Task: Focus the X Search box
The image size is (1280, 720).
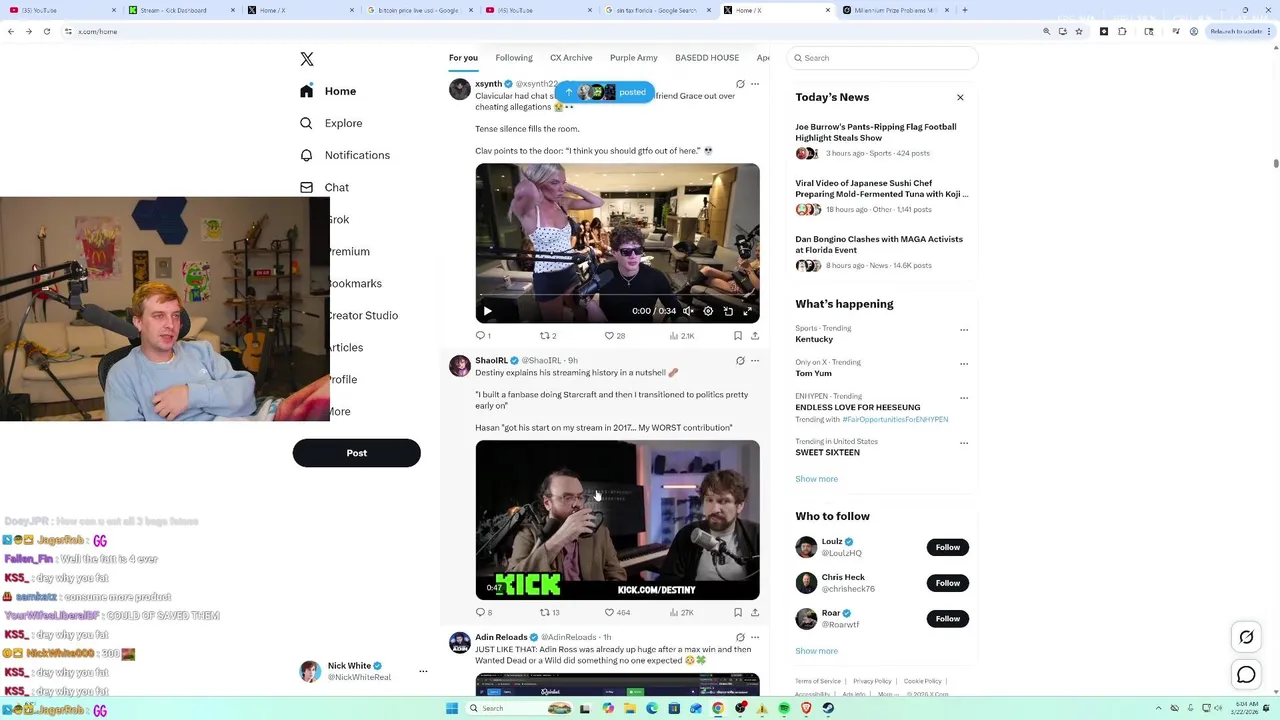Action: click(x=882, y=58)
